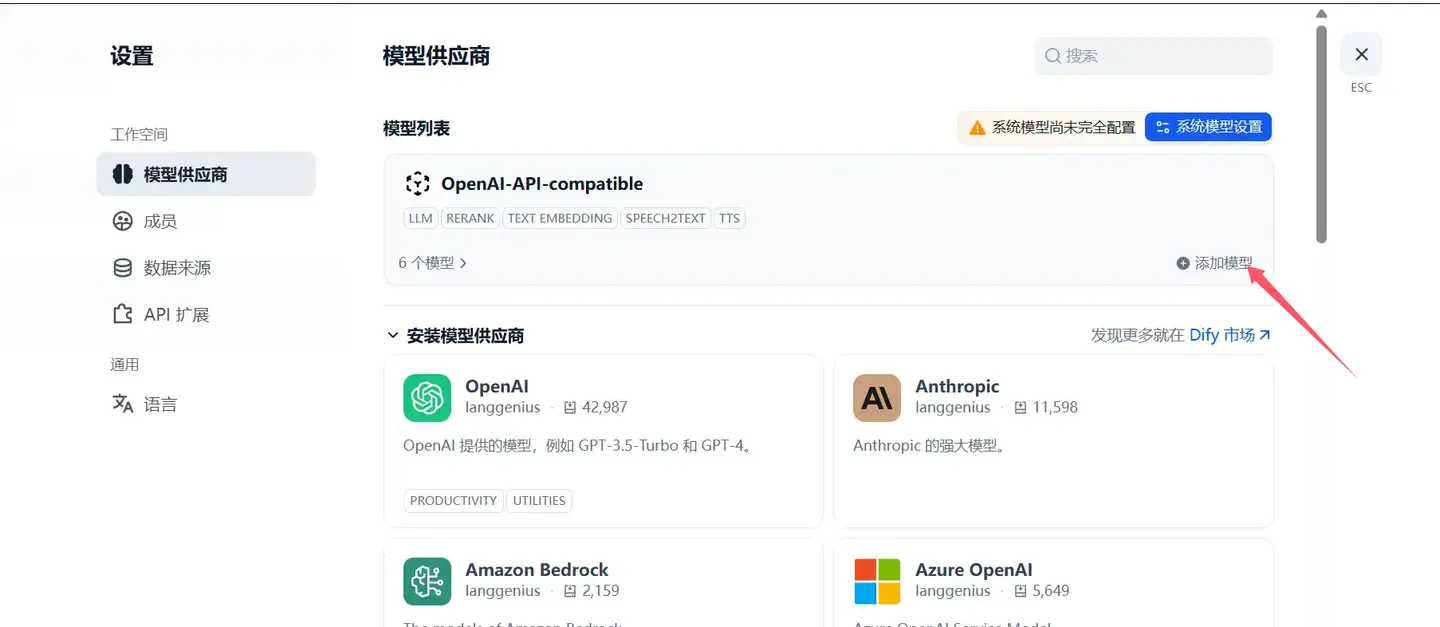This screenshot has width=1440, height=627.
Task: Open the OpenAI provider card title
Action: 497,386
